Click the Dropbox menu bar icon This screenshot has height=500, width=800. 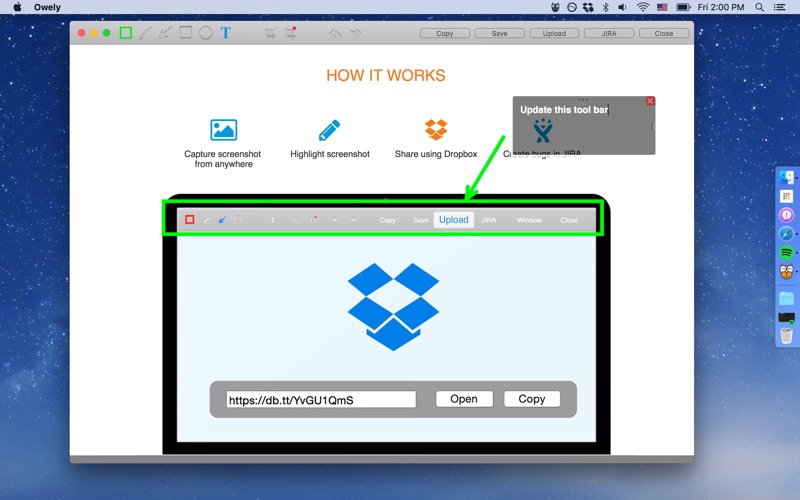(x=588, y=7)
